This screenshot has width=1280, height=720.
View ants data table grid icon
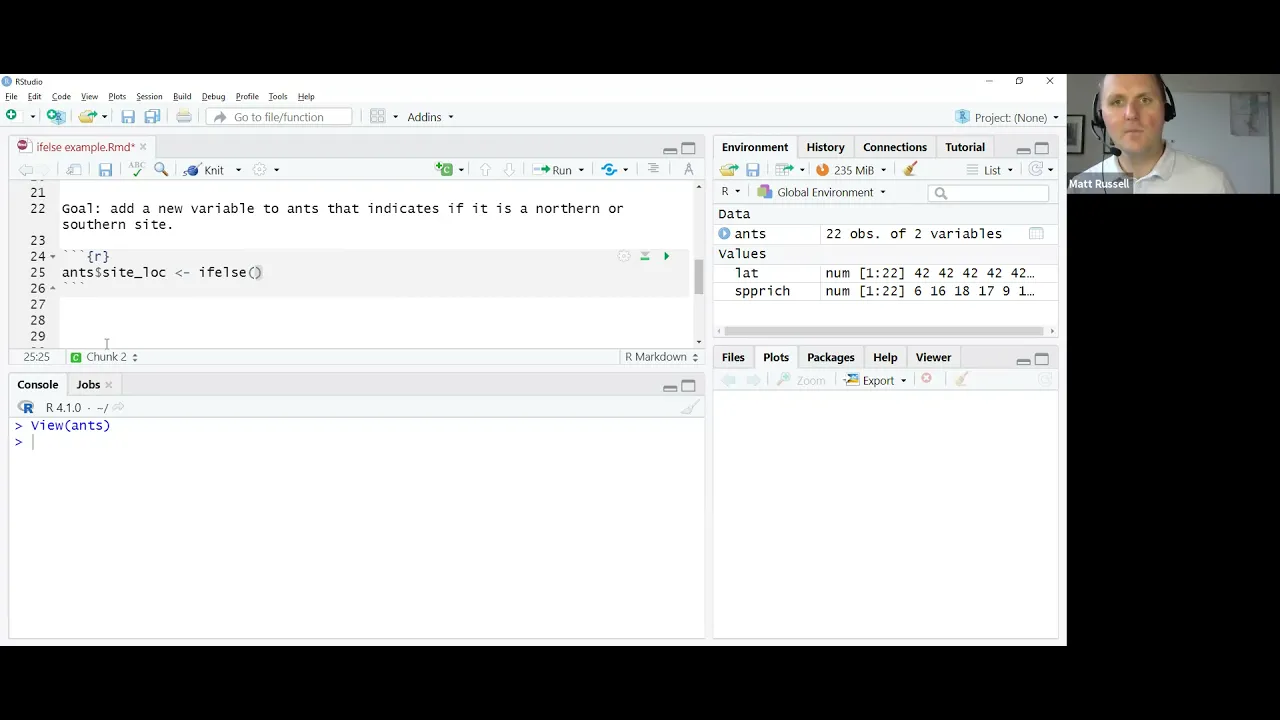point(1036,234)
